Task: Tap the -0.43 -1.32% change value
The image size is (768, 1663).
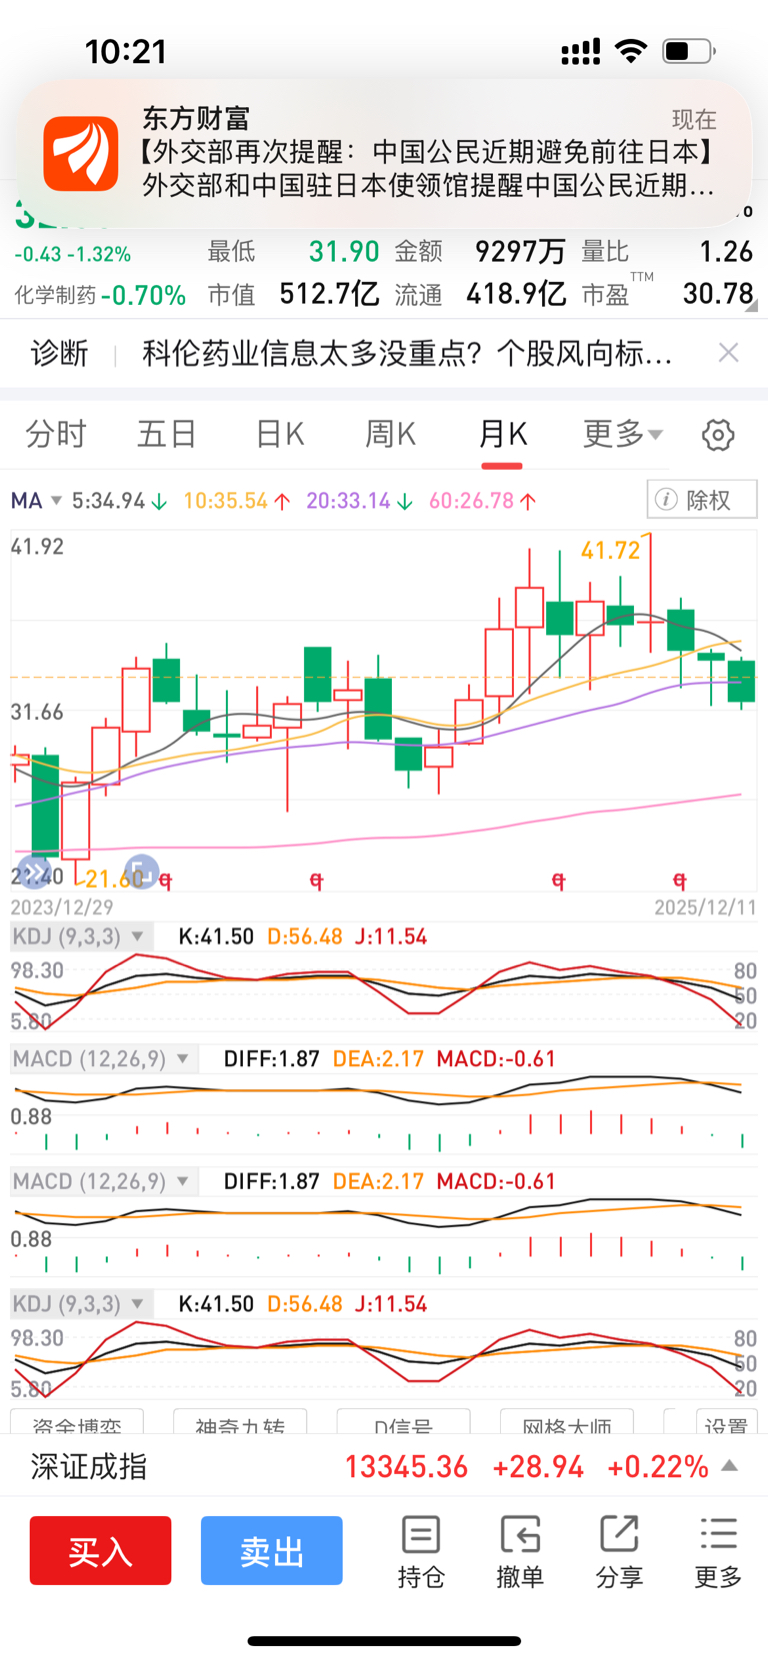Action: tap(73, 254)
